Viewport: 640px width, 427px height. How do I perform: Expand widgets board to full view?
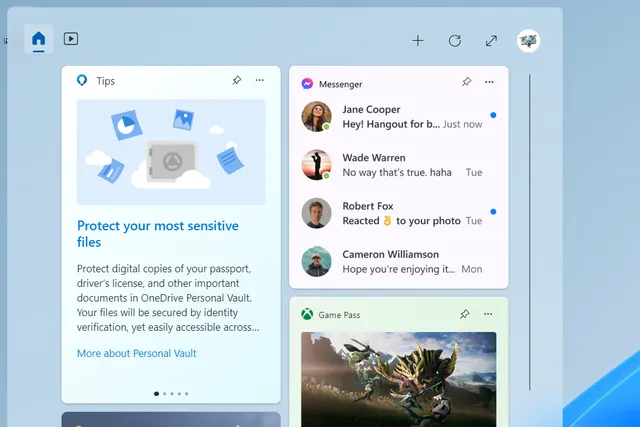tap(491, 41)
